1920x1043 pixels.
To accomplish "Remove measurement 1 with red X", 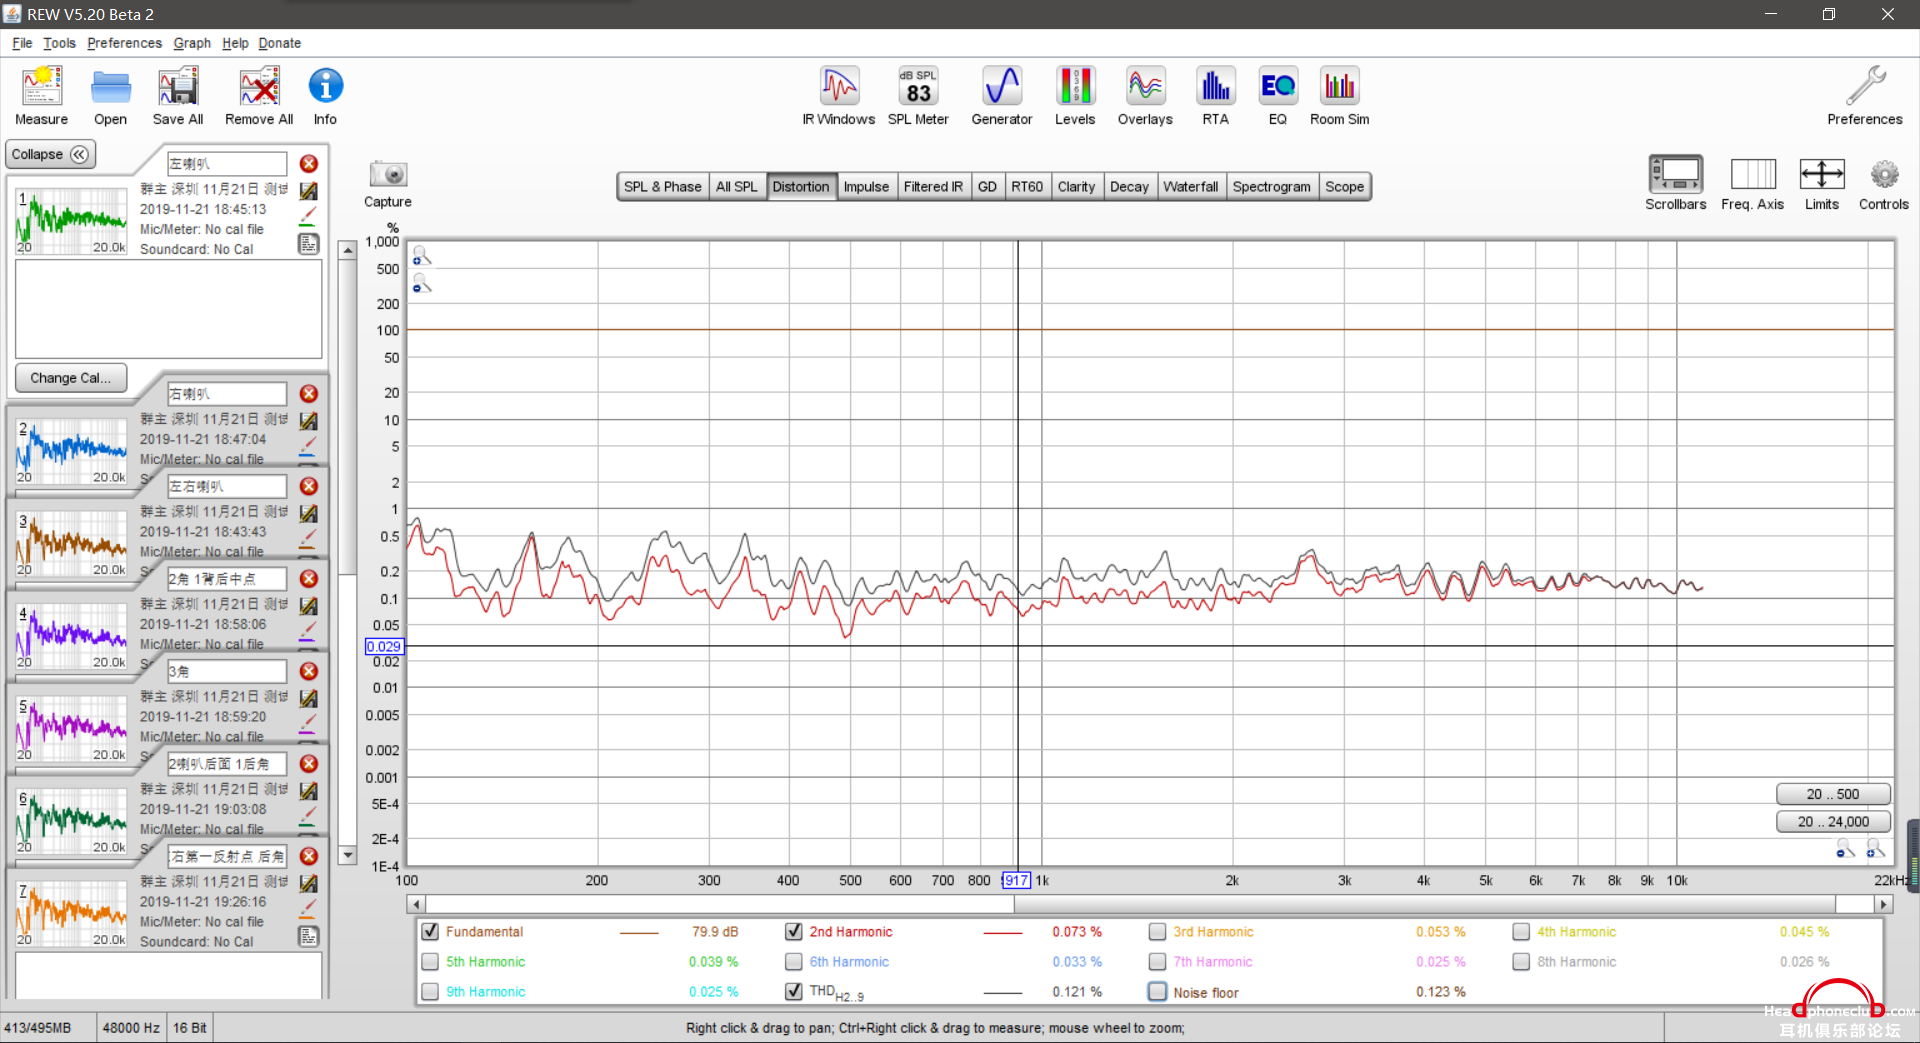I will (309, 163).
